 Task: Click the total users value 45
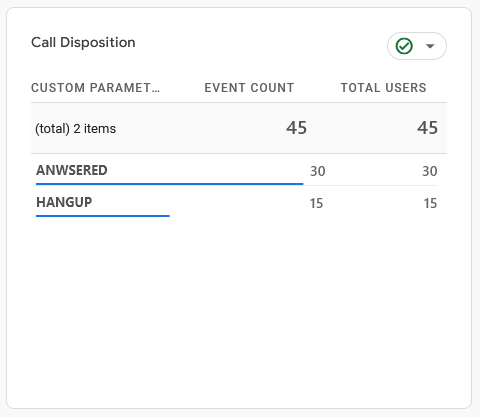(x=427, y=128)
